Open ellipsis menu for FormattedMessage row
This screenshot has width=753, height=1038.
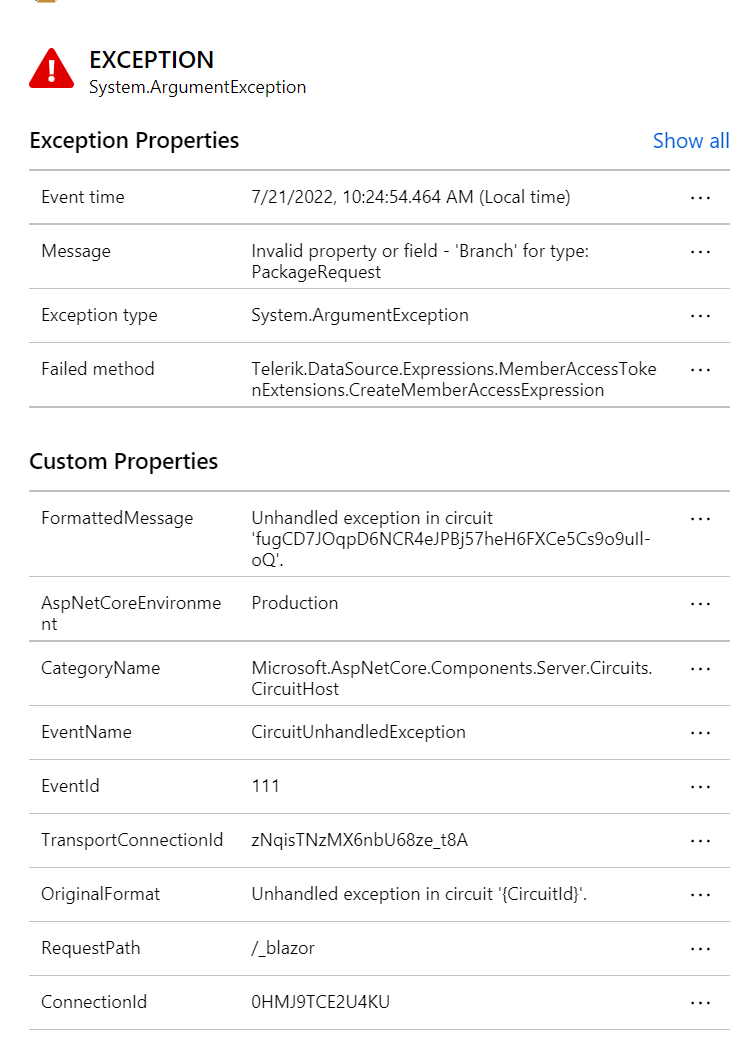click(700, 519)
